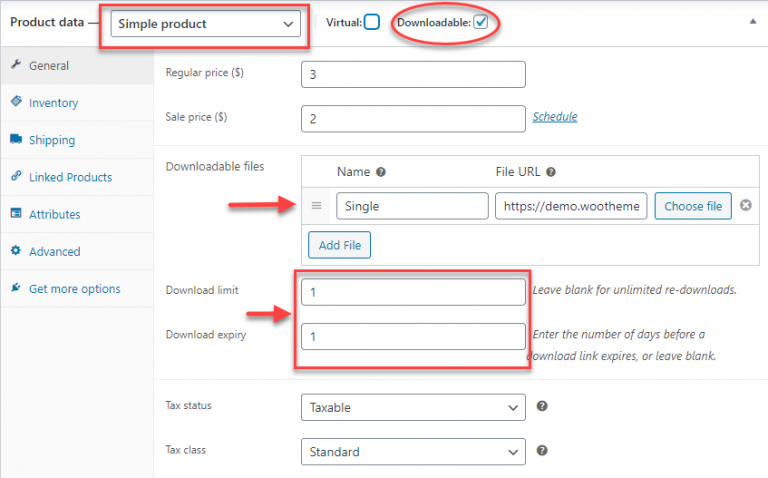Screen dimensions: 768x478
Task: Click the help icon next to Name
Action: [381, 172]
